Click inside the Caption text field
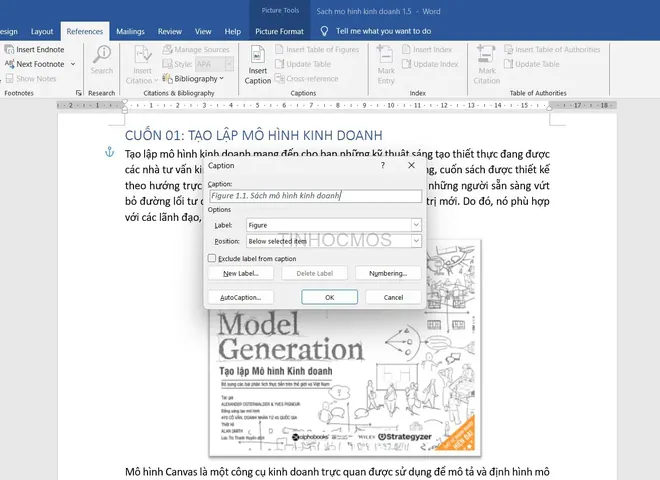660x480 pixels. tap(315, 196)
